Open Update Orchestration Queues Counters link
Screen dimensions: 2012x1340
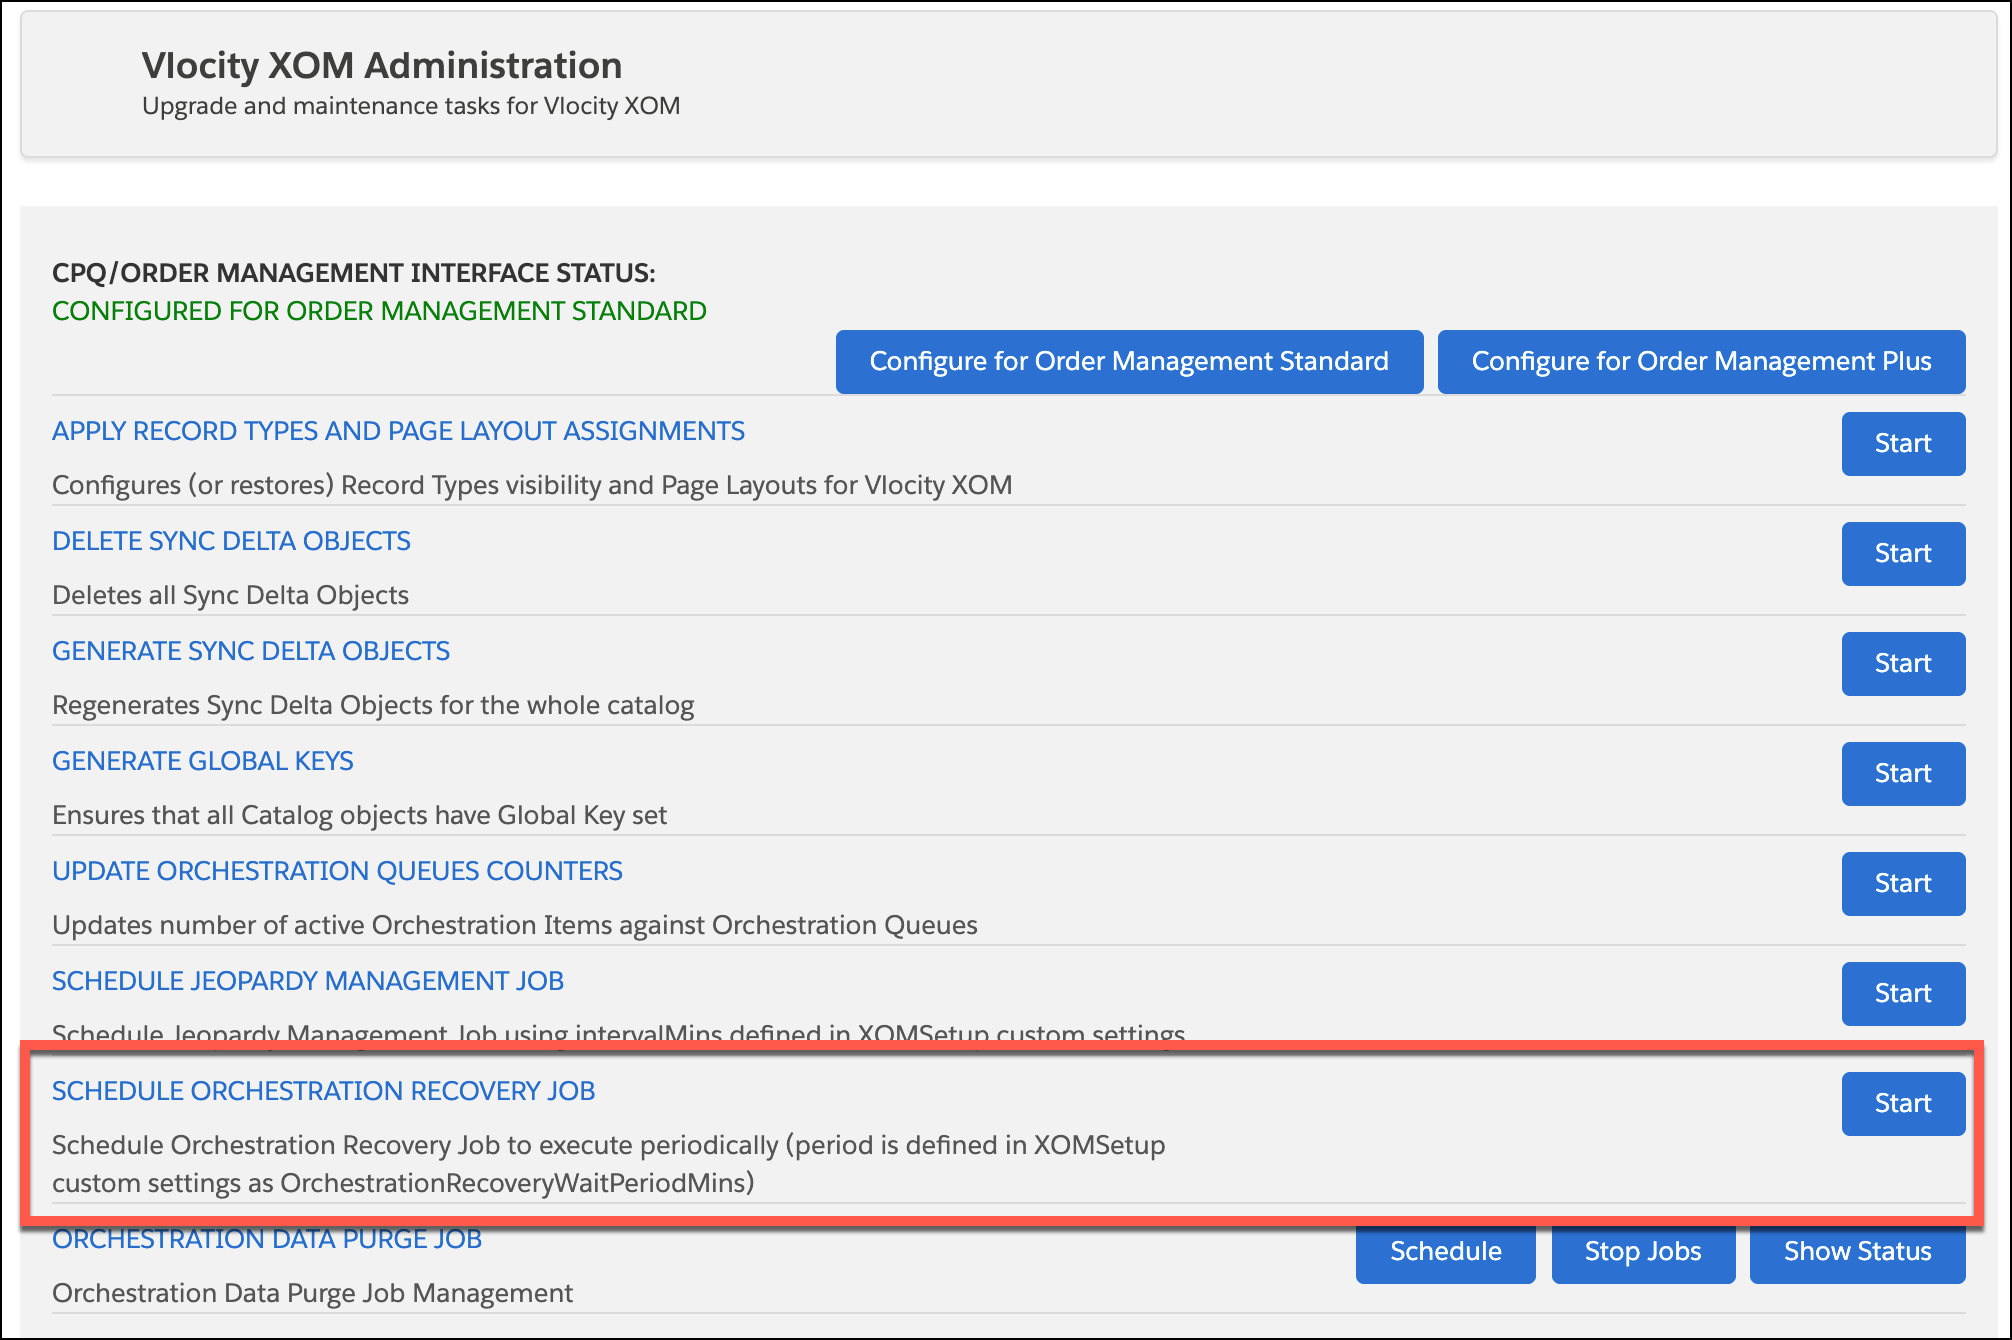coord(337,871)
